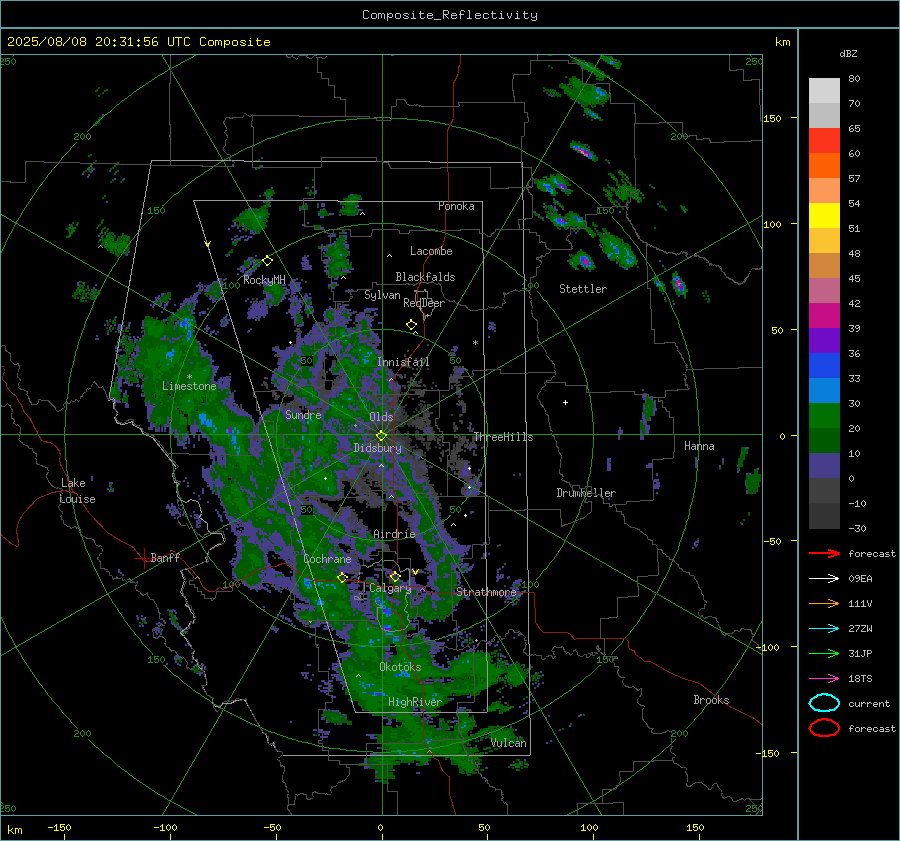Screen dimensions: 900x841
Task: Click the red forecast ellipse legend icon
Action: click(824, 728)
